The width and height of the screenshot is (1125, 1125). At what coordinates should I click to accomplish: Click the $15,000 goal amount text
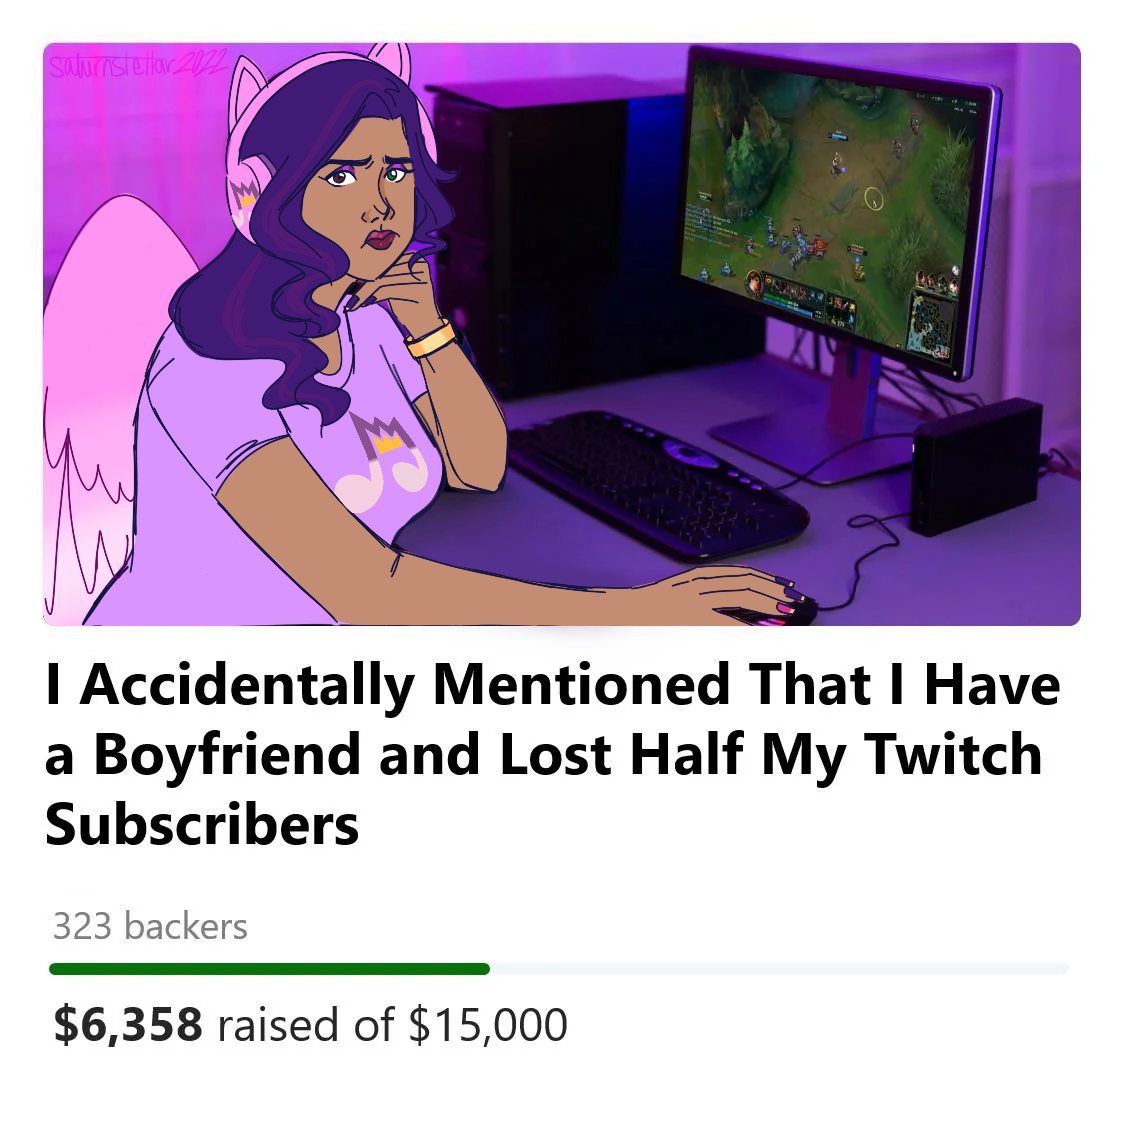click(x=488, y=1025)
